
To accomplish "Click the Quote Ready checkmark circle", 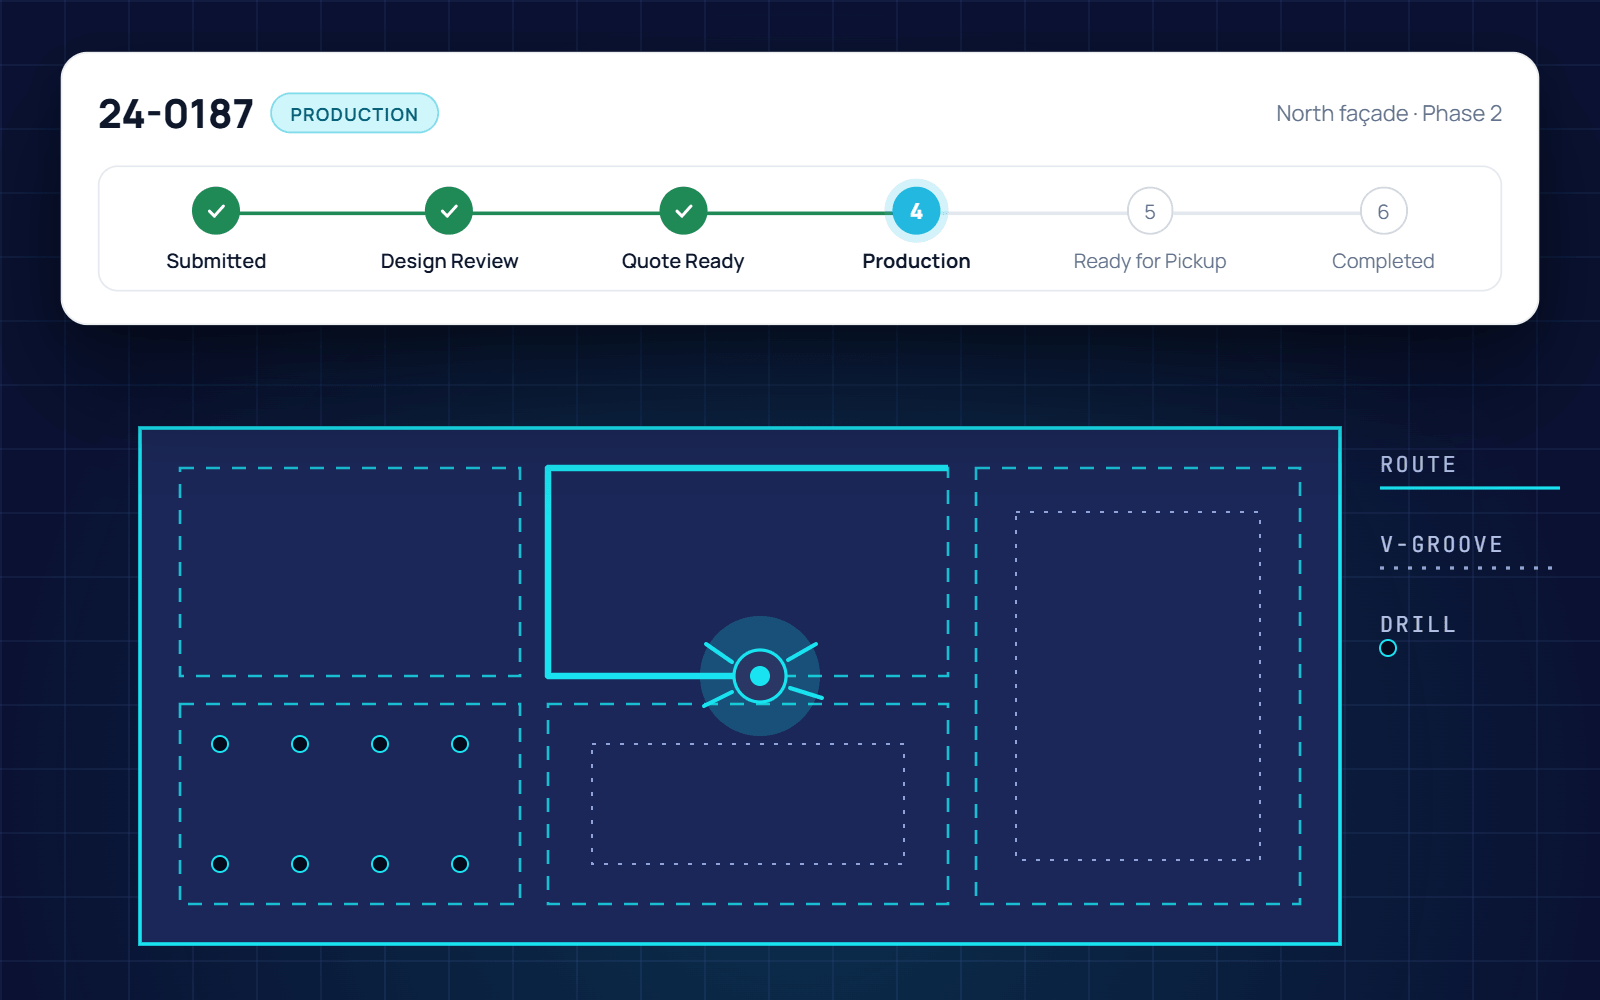I will [683, 211].
